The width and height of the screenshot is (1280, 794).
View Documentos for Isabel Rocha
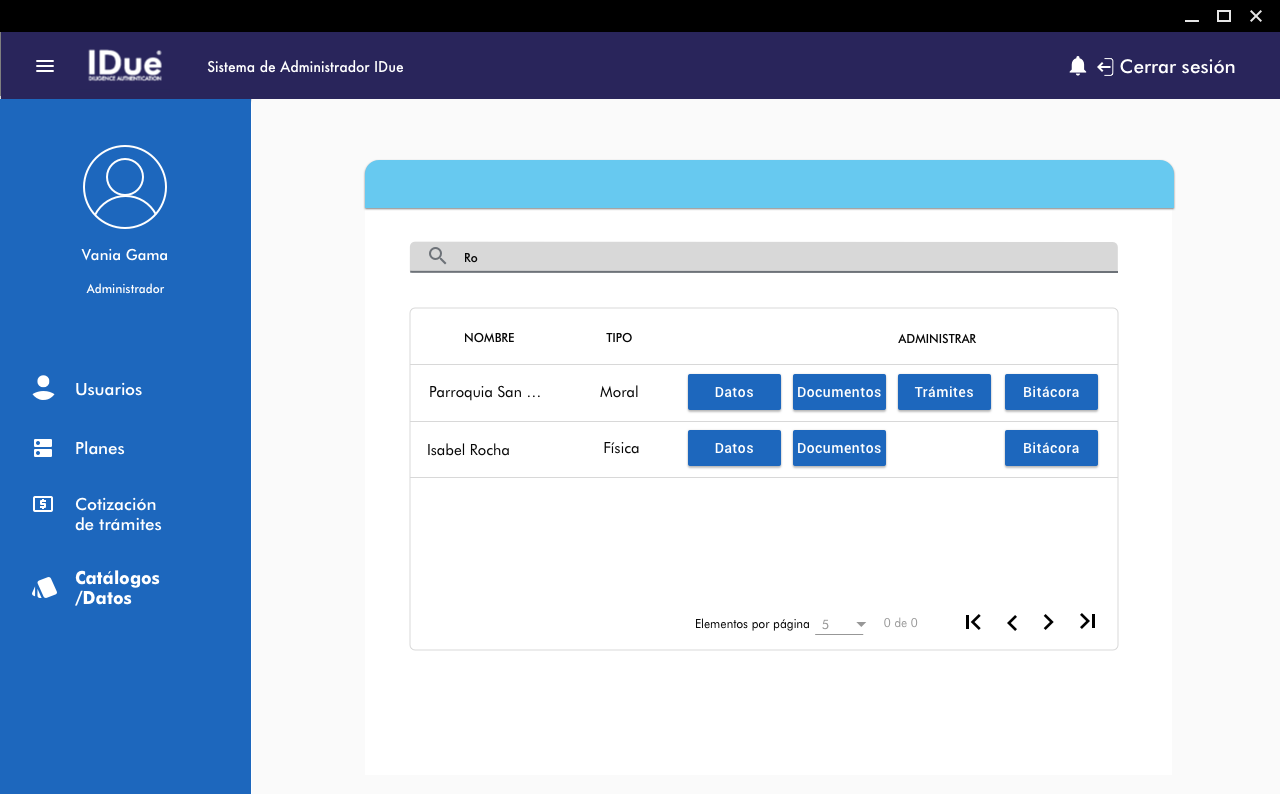(839, 448)
